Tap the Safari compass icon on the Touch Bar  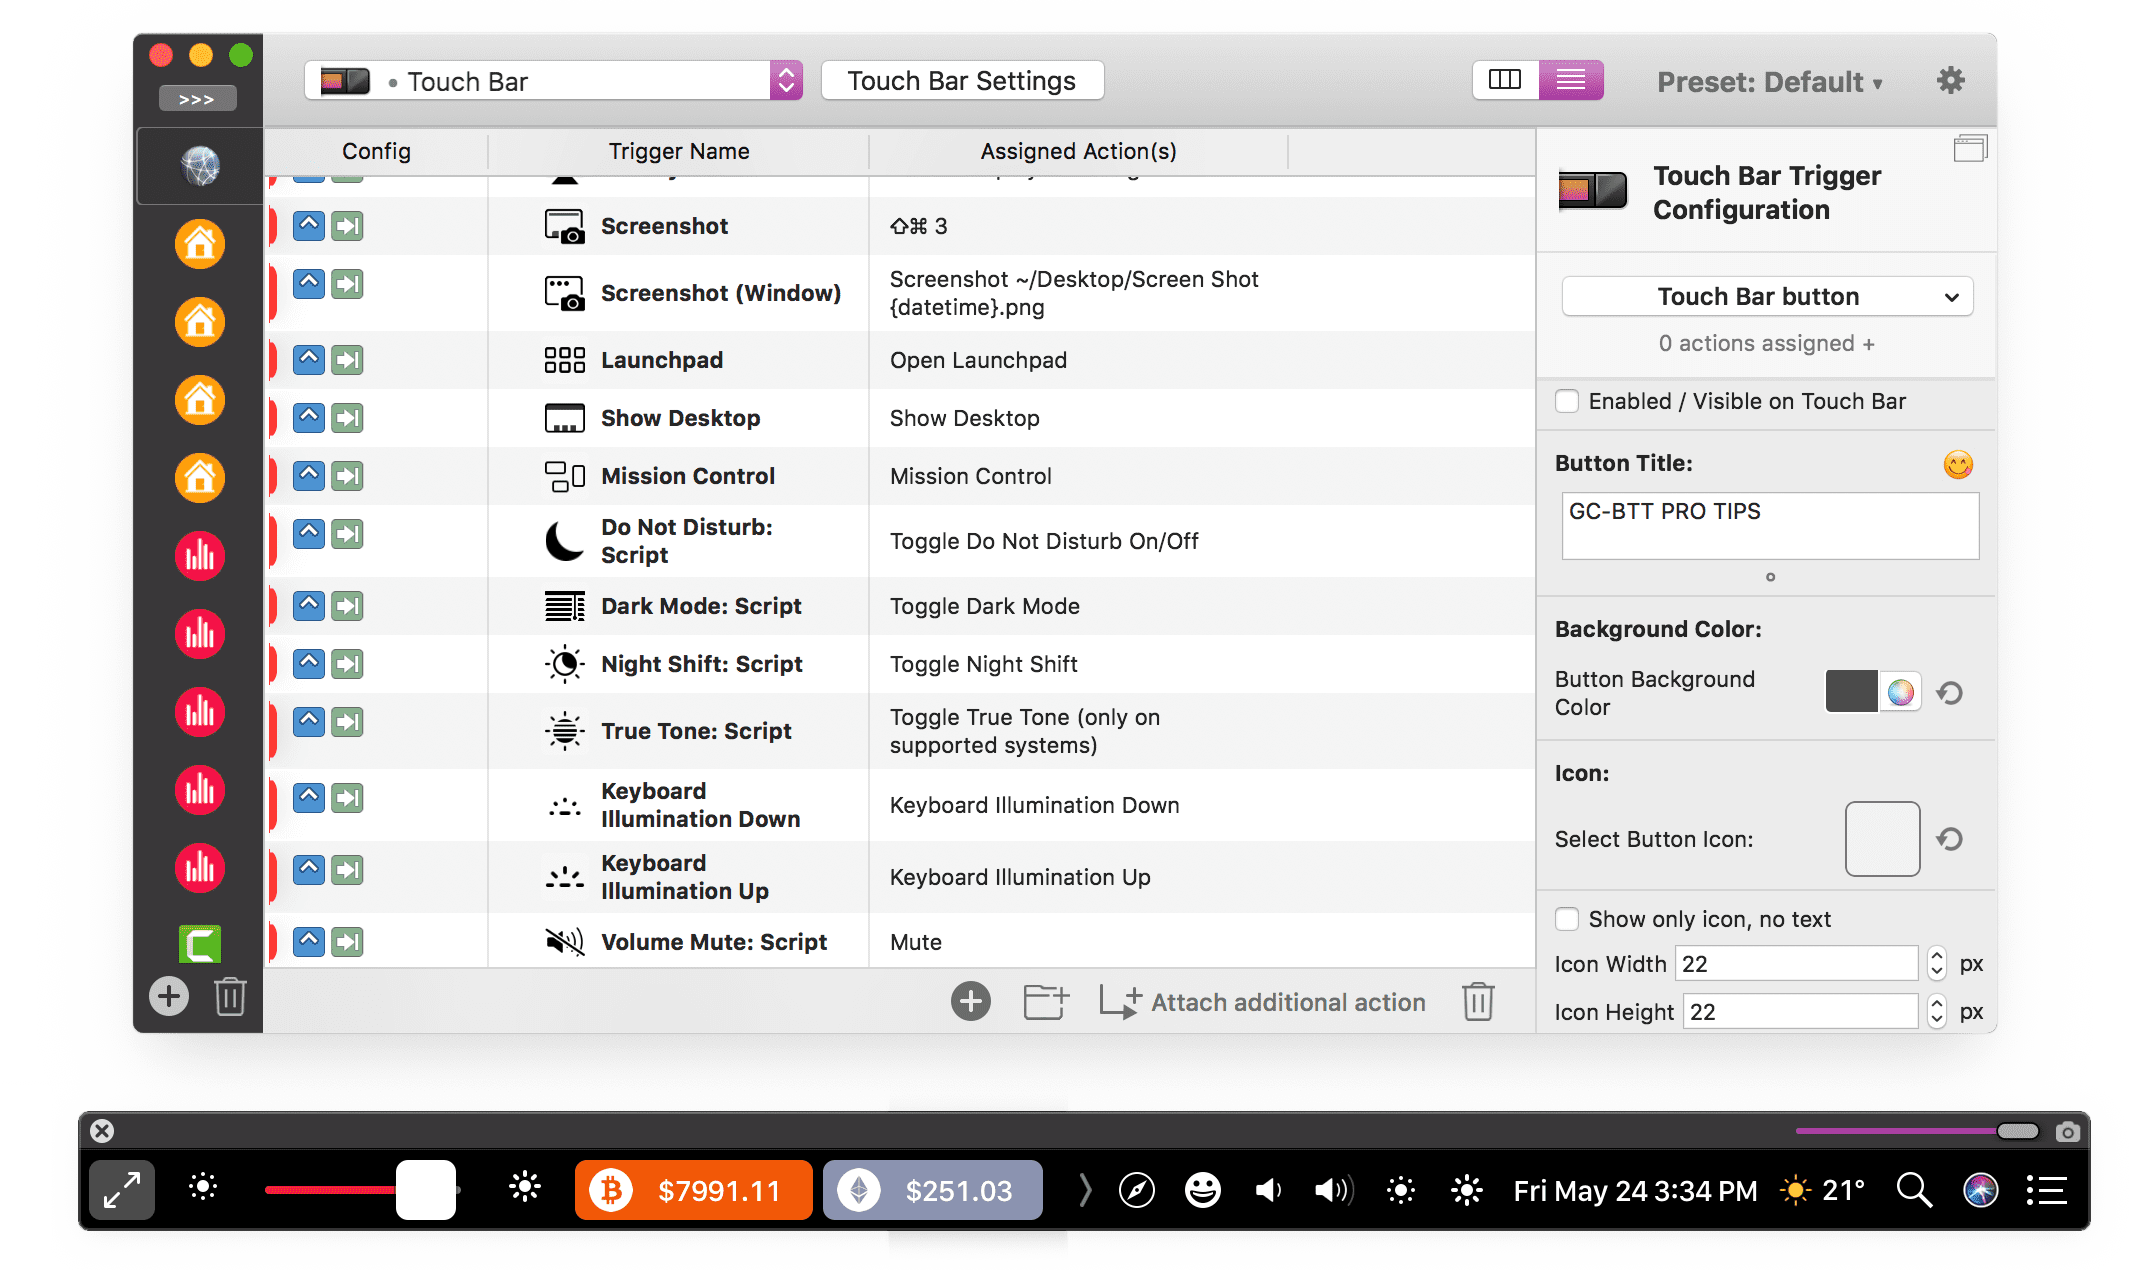click(1137, 1190)
